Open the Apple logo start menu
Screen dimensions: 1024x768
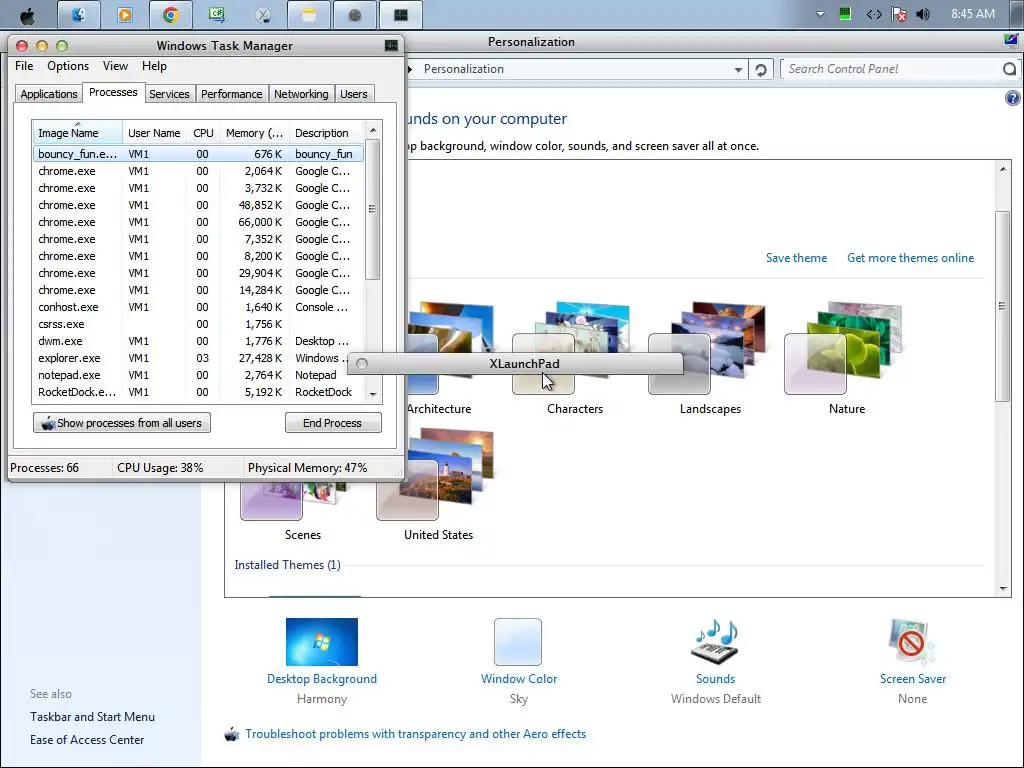(x=27, y=15)
